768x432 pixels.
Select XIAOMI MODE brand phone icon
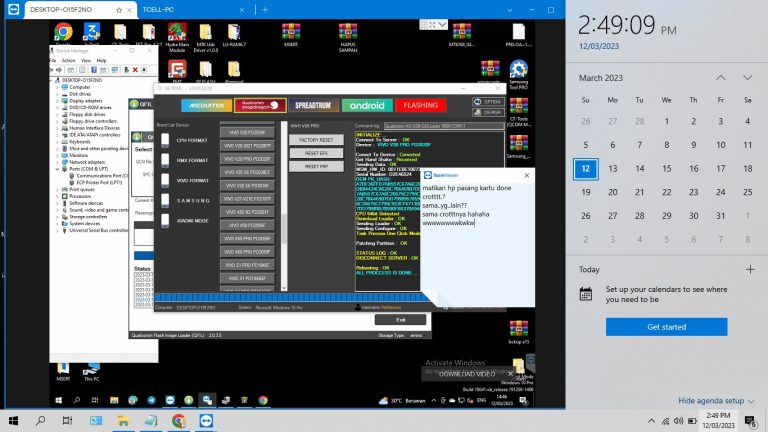click(x=165, y=220)
